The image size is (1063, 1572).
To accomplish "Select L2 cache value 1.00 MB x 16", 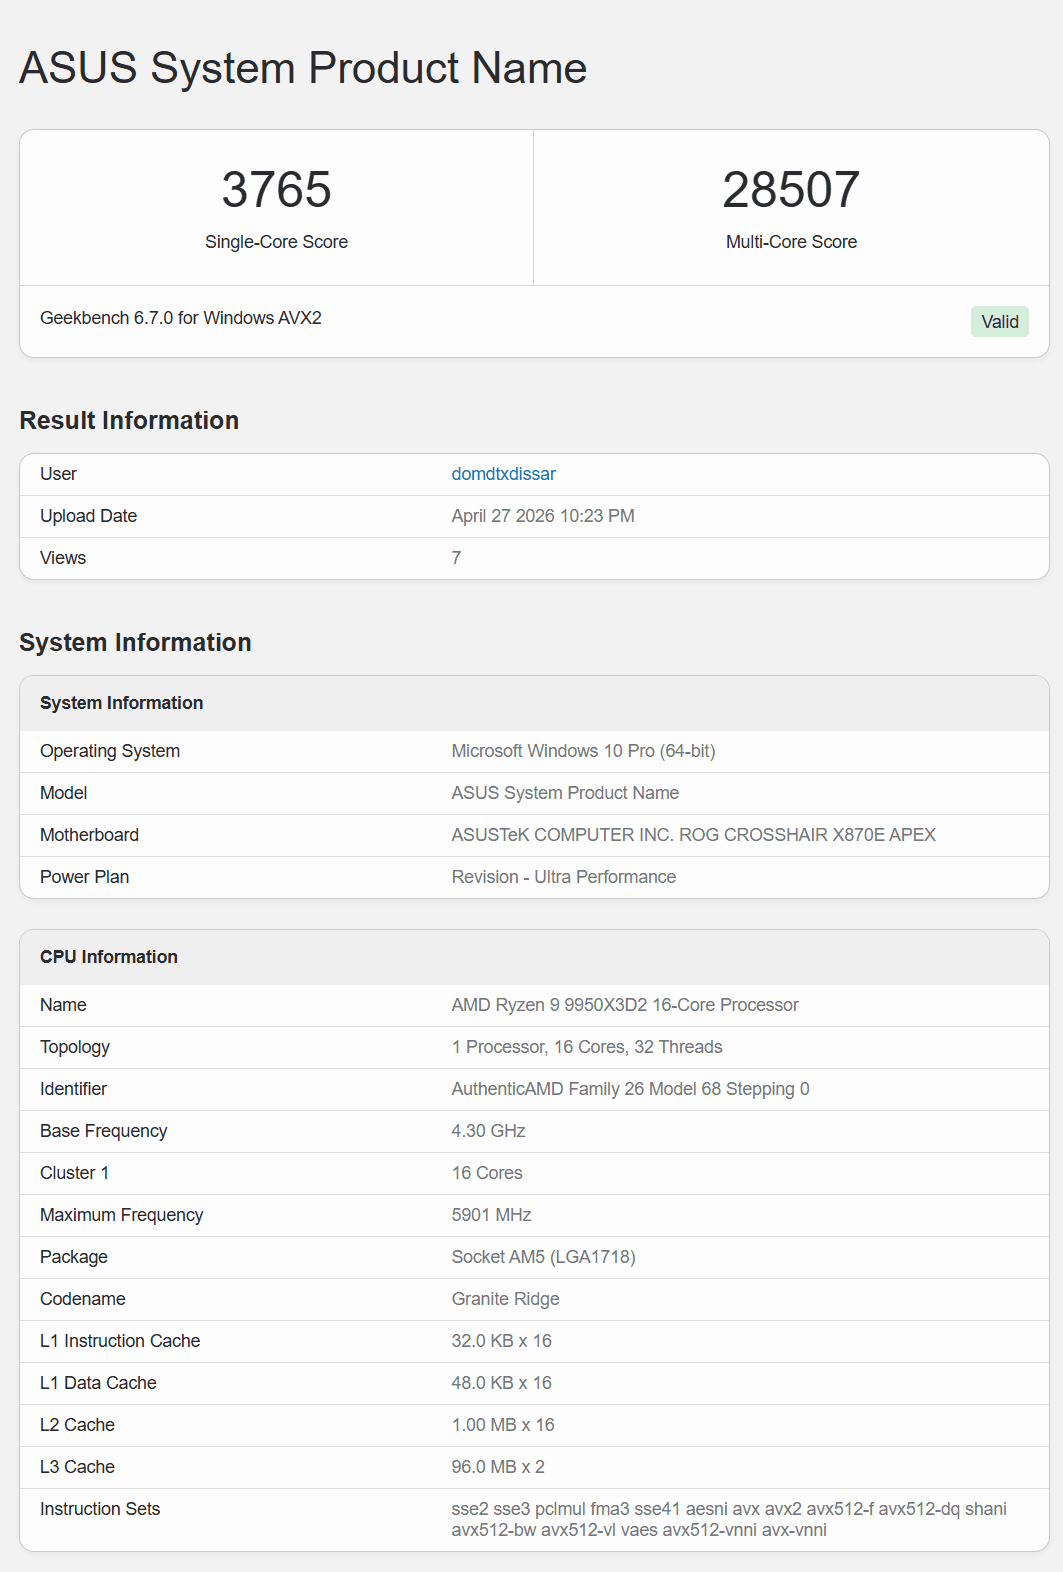I will [503, 1425].
